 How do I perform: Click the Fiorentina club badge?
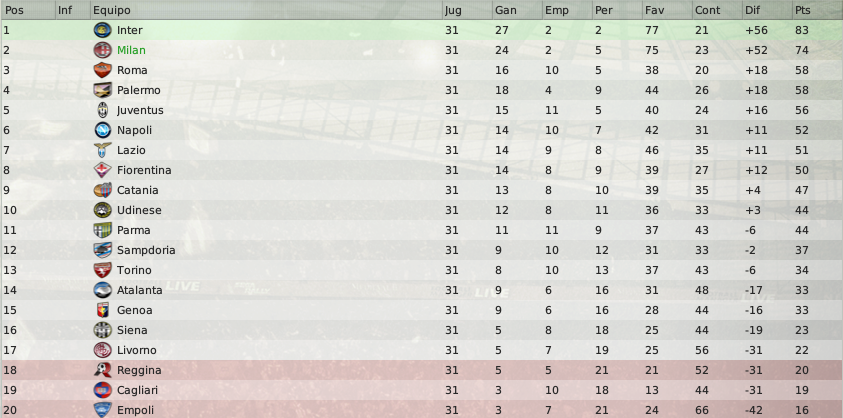tap(102, 170)
